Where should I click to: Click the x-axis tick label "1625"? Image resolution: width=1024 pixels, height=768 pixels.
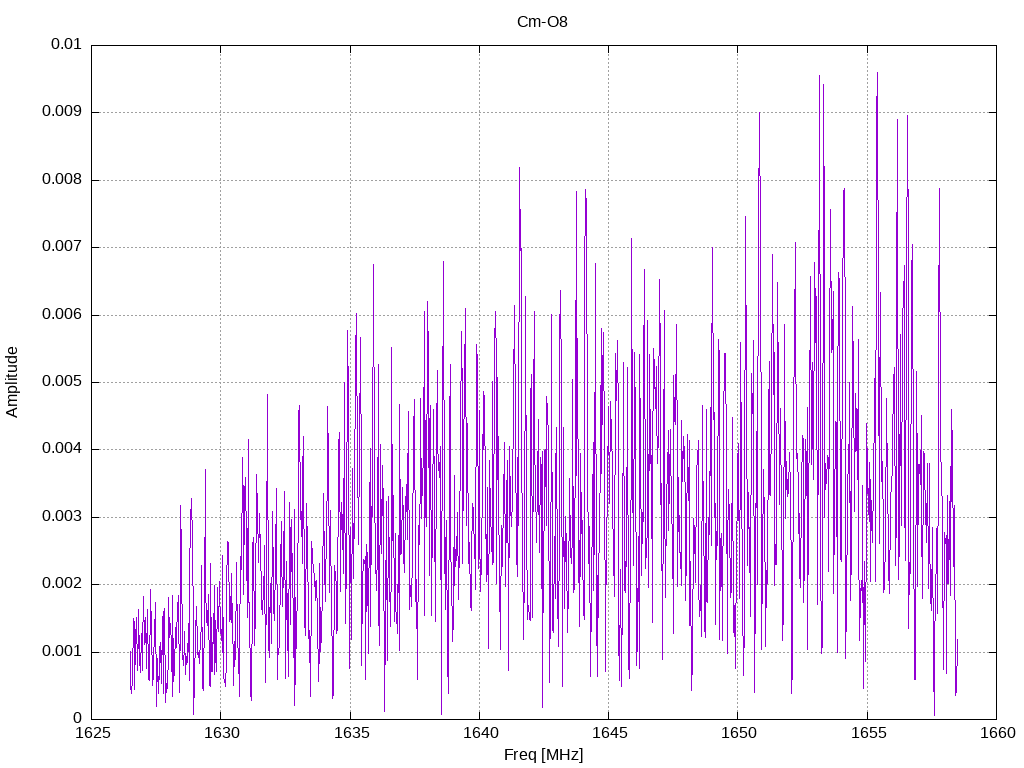point(92,733)
